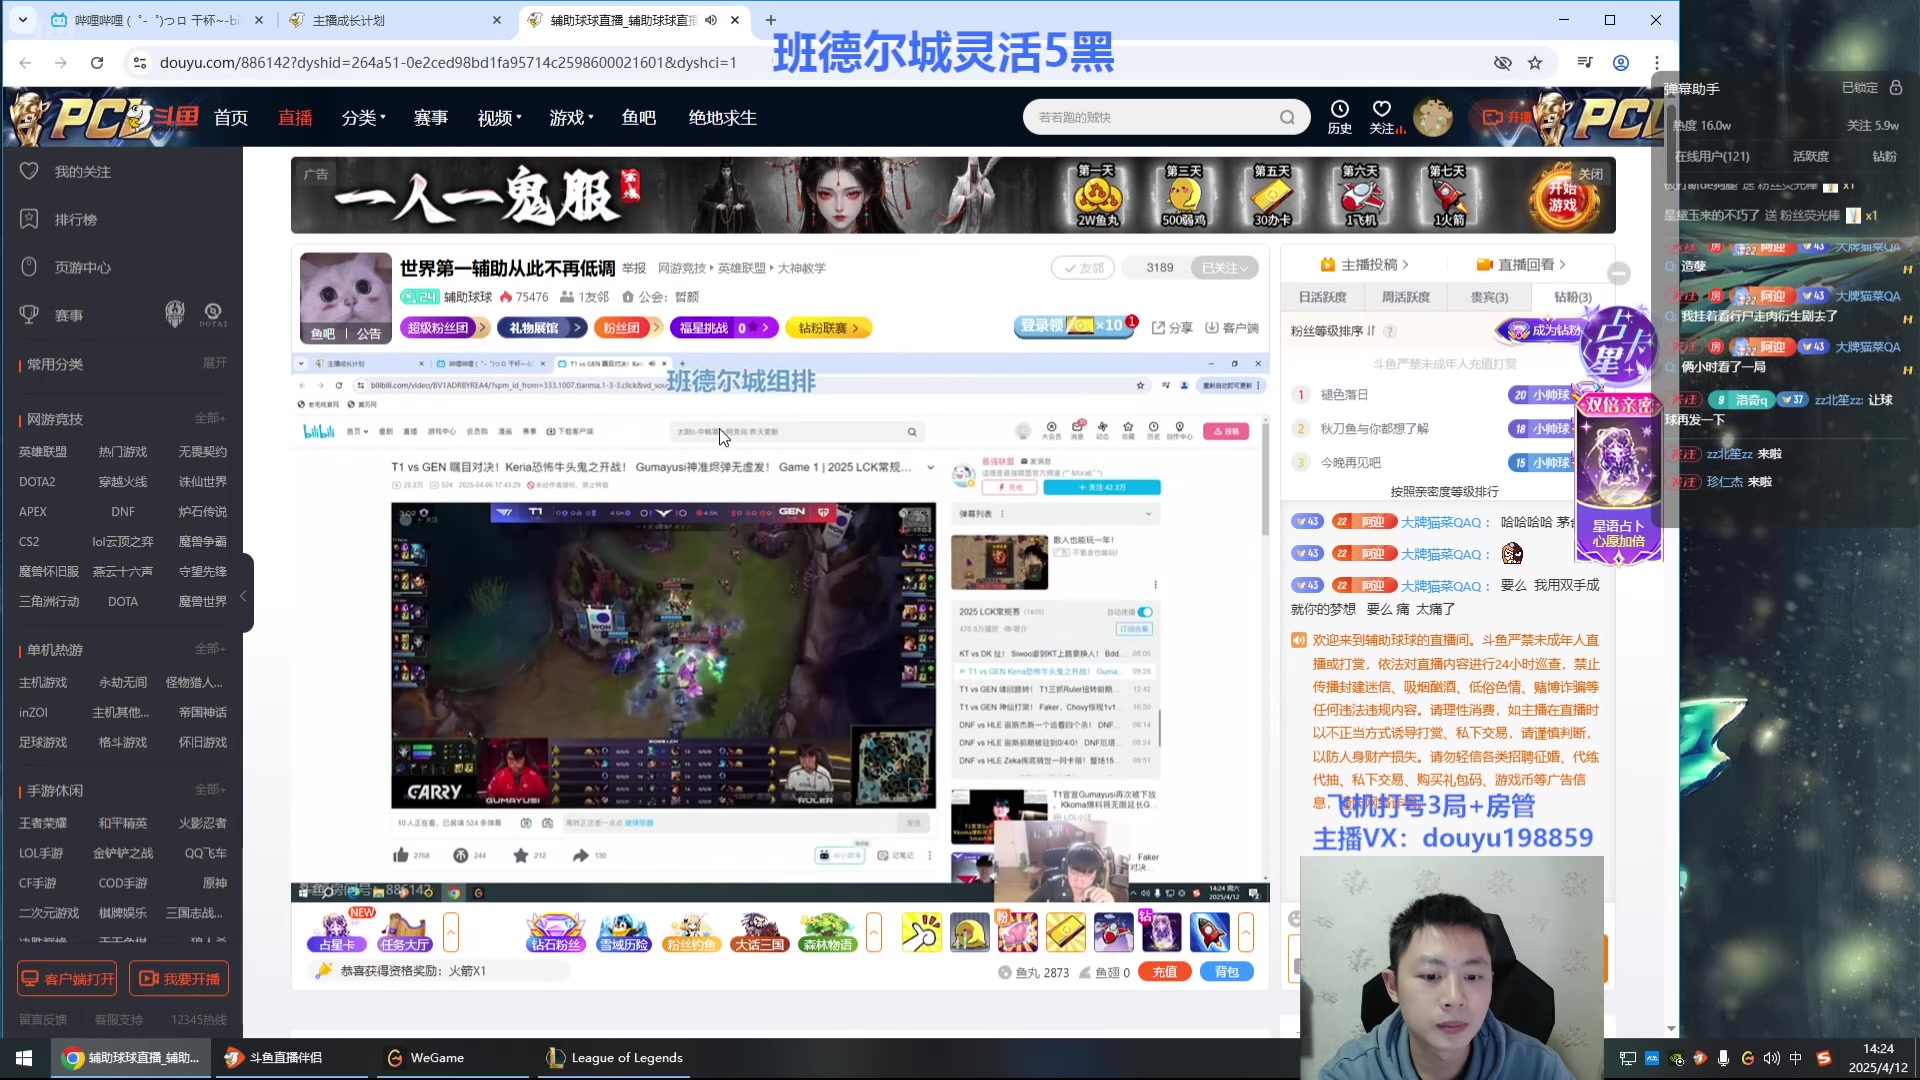Click the search magnifier in Douyu search box
Image resolution: width=1920 pixels, height=1080 pixels.
click(1287, 117)
